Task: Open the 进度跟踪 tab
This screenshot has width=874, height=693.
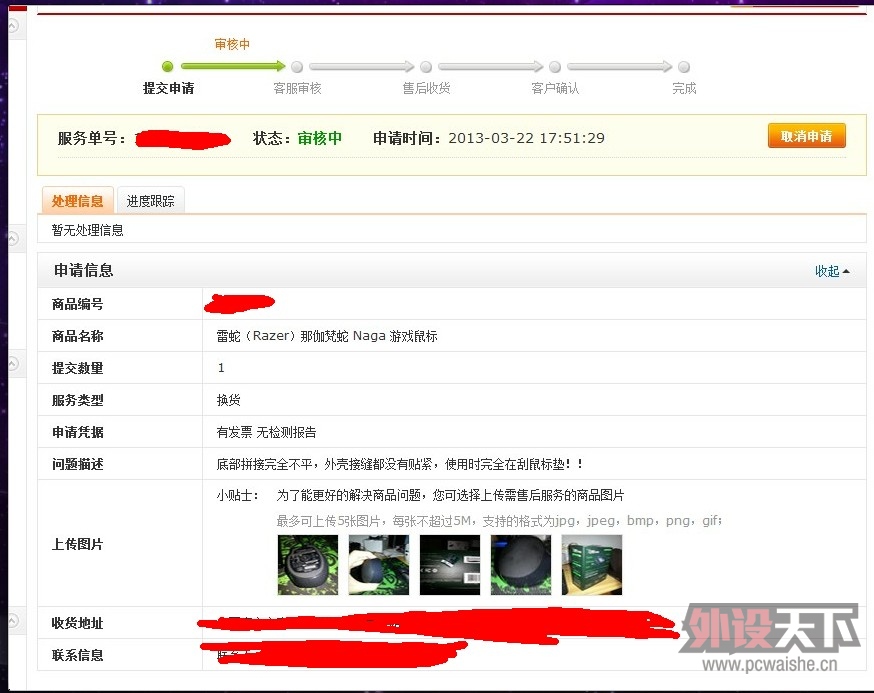Action: click(150, 201)
